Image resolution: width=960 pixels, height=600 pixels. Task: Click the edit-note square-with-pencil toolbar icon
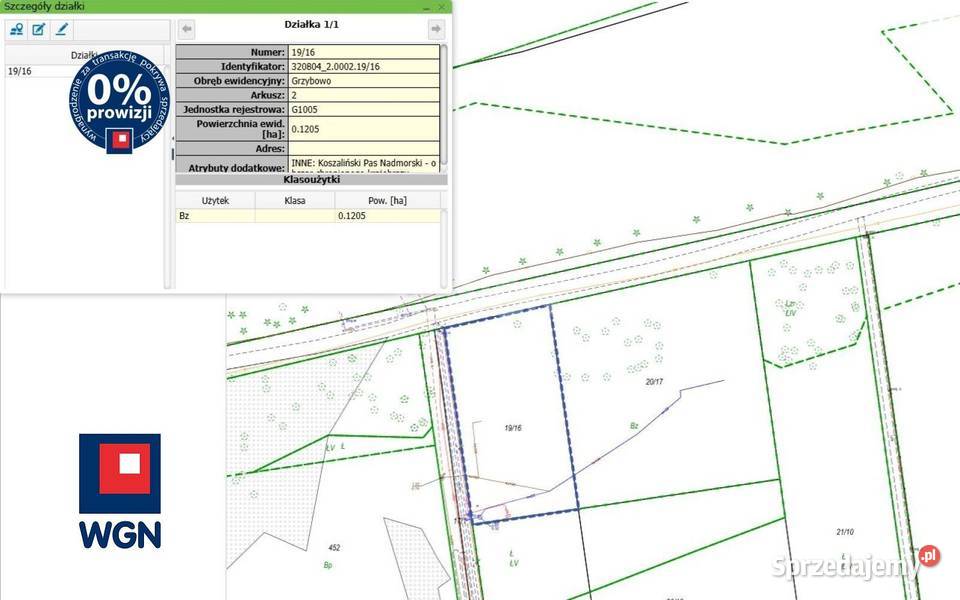coord(39,29)
